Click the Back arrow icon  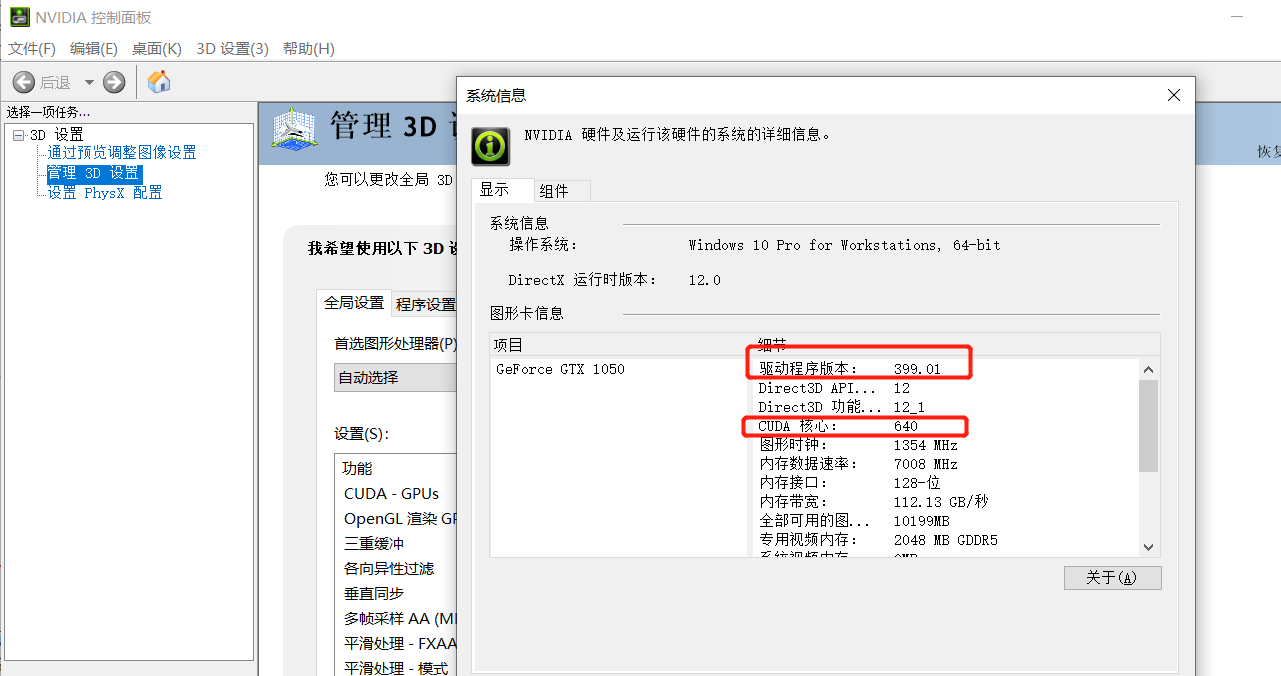(23, 82)
